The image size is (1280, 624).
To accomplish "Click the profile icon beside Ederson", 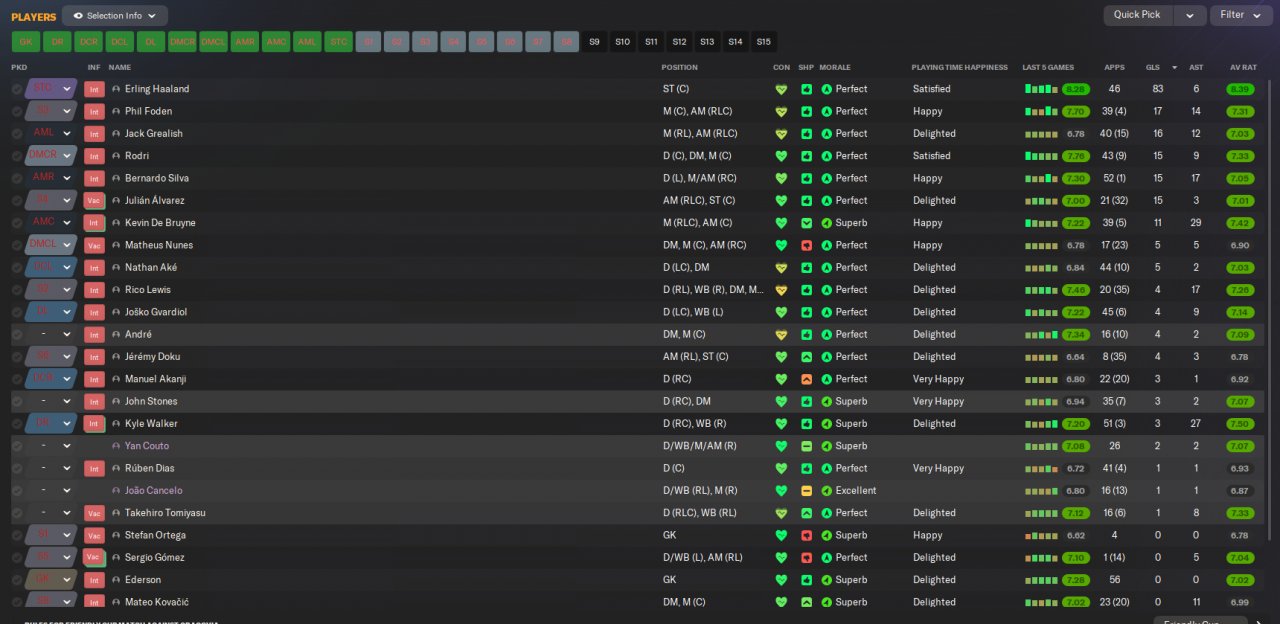I will 116,580.
